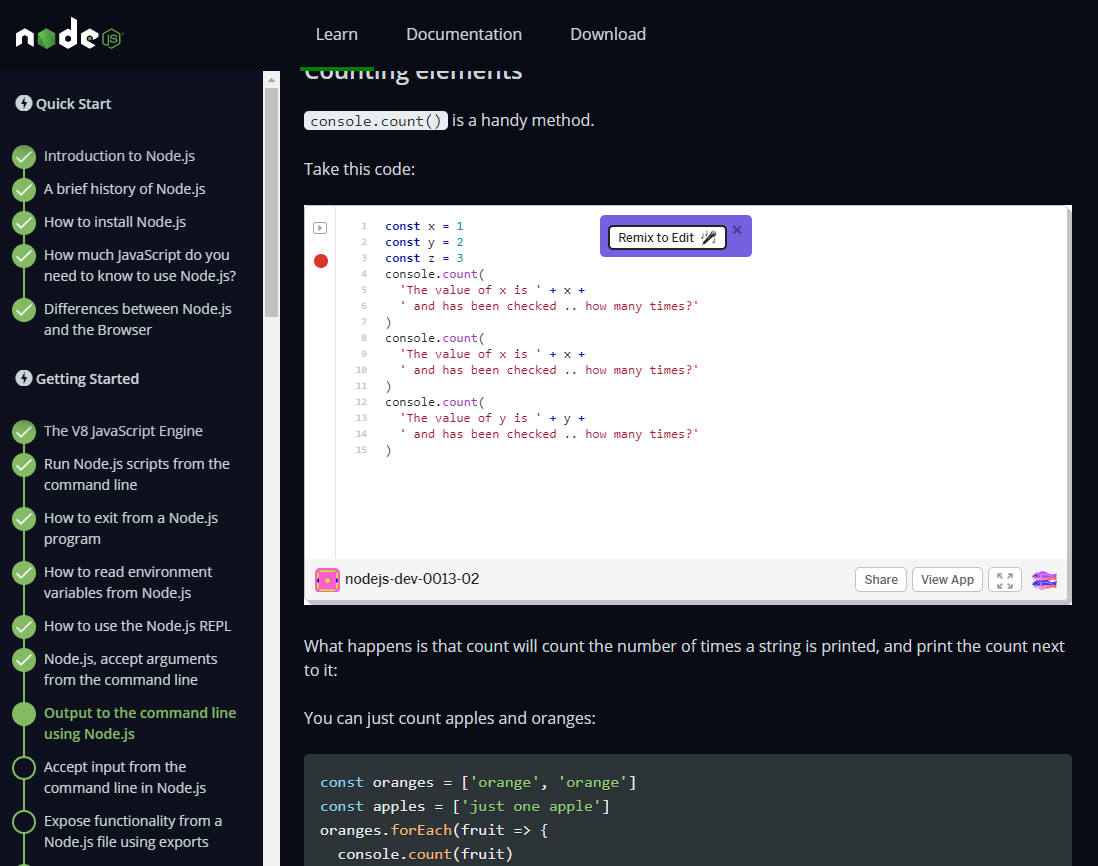Viewport: 1098px width, 866px height.
Task: Open the Learn tab
Action: point(336,34)
